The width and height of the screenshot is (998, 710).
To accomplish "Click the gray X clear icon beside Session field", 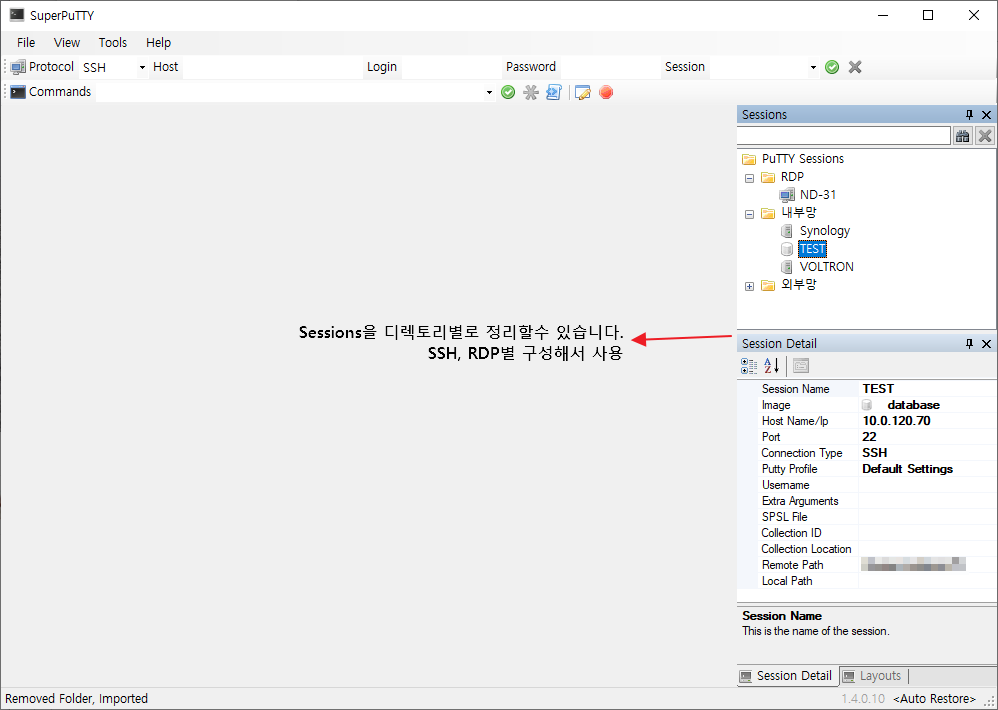I will click(855, 67).
